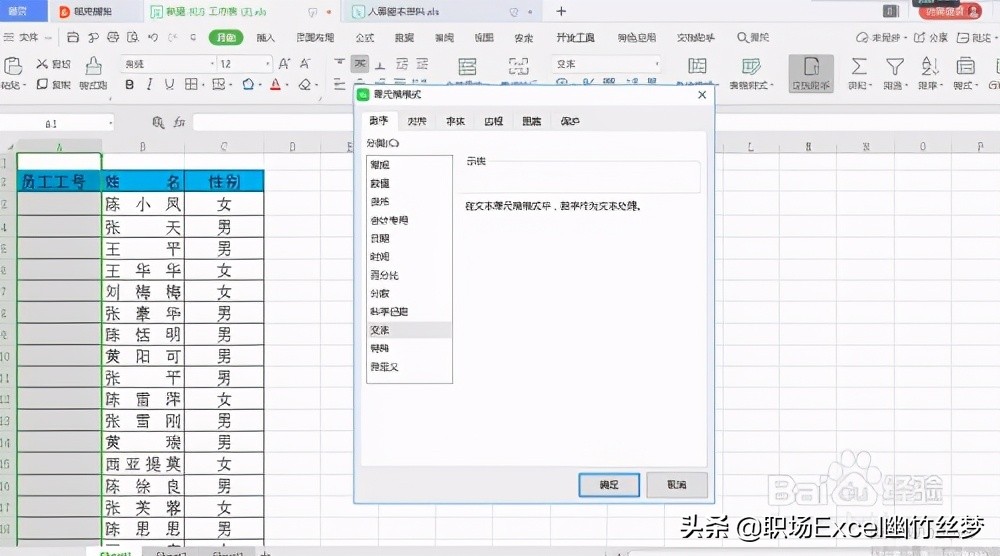Expand the Name Box dropdown arrow

coord(110,122)
